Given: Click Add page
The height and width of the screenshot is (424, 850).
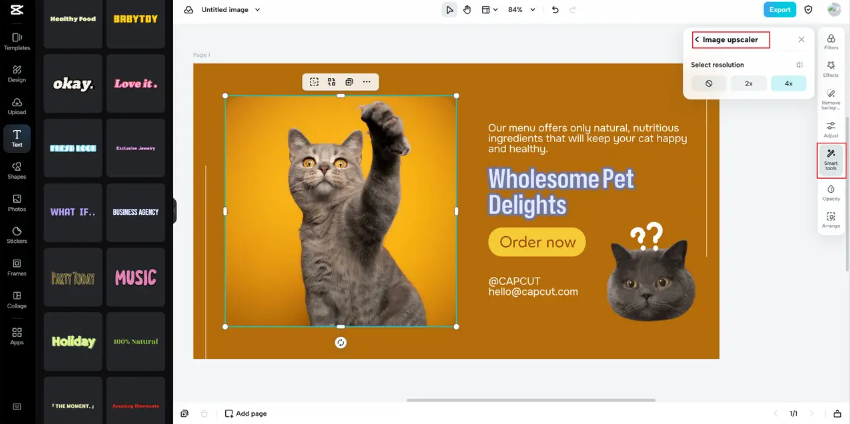Looking at the screenshot, I should click(x=246, y=414).
